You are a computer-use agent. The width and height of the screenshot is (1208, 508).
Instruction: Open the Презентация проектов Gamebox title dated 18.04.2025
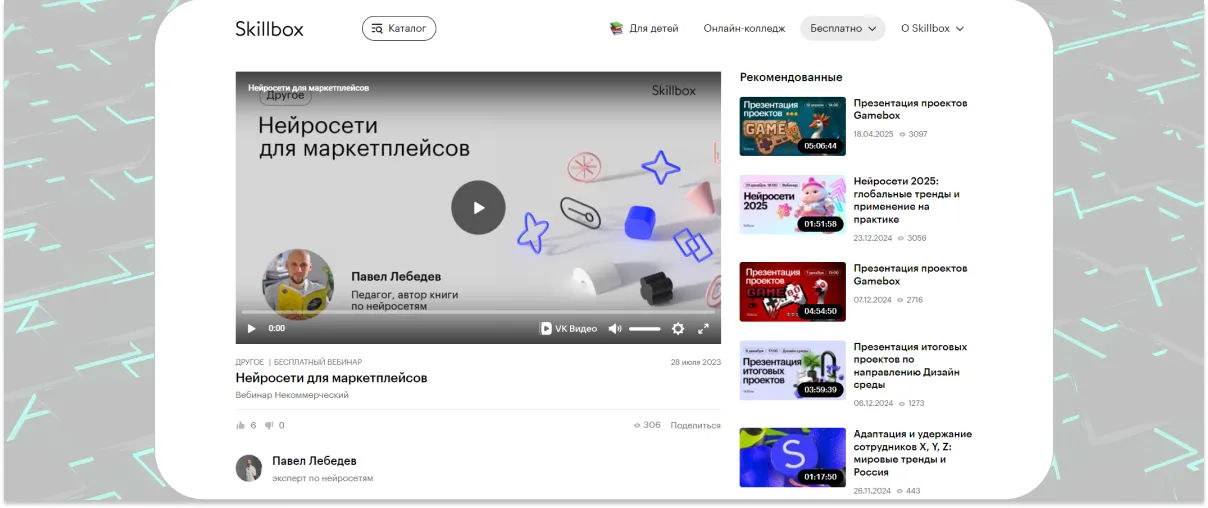[910, 109]
